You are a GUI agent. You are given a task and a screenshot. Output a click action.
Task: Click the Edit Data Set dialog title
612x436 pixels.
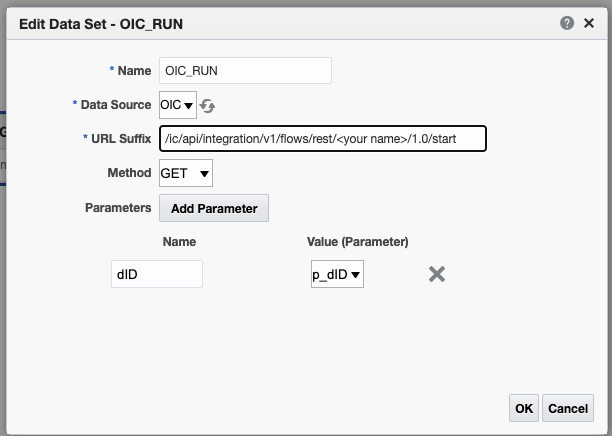(x=101, y=24)
